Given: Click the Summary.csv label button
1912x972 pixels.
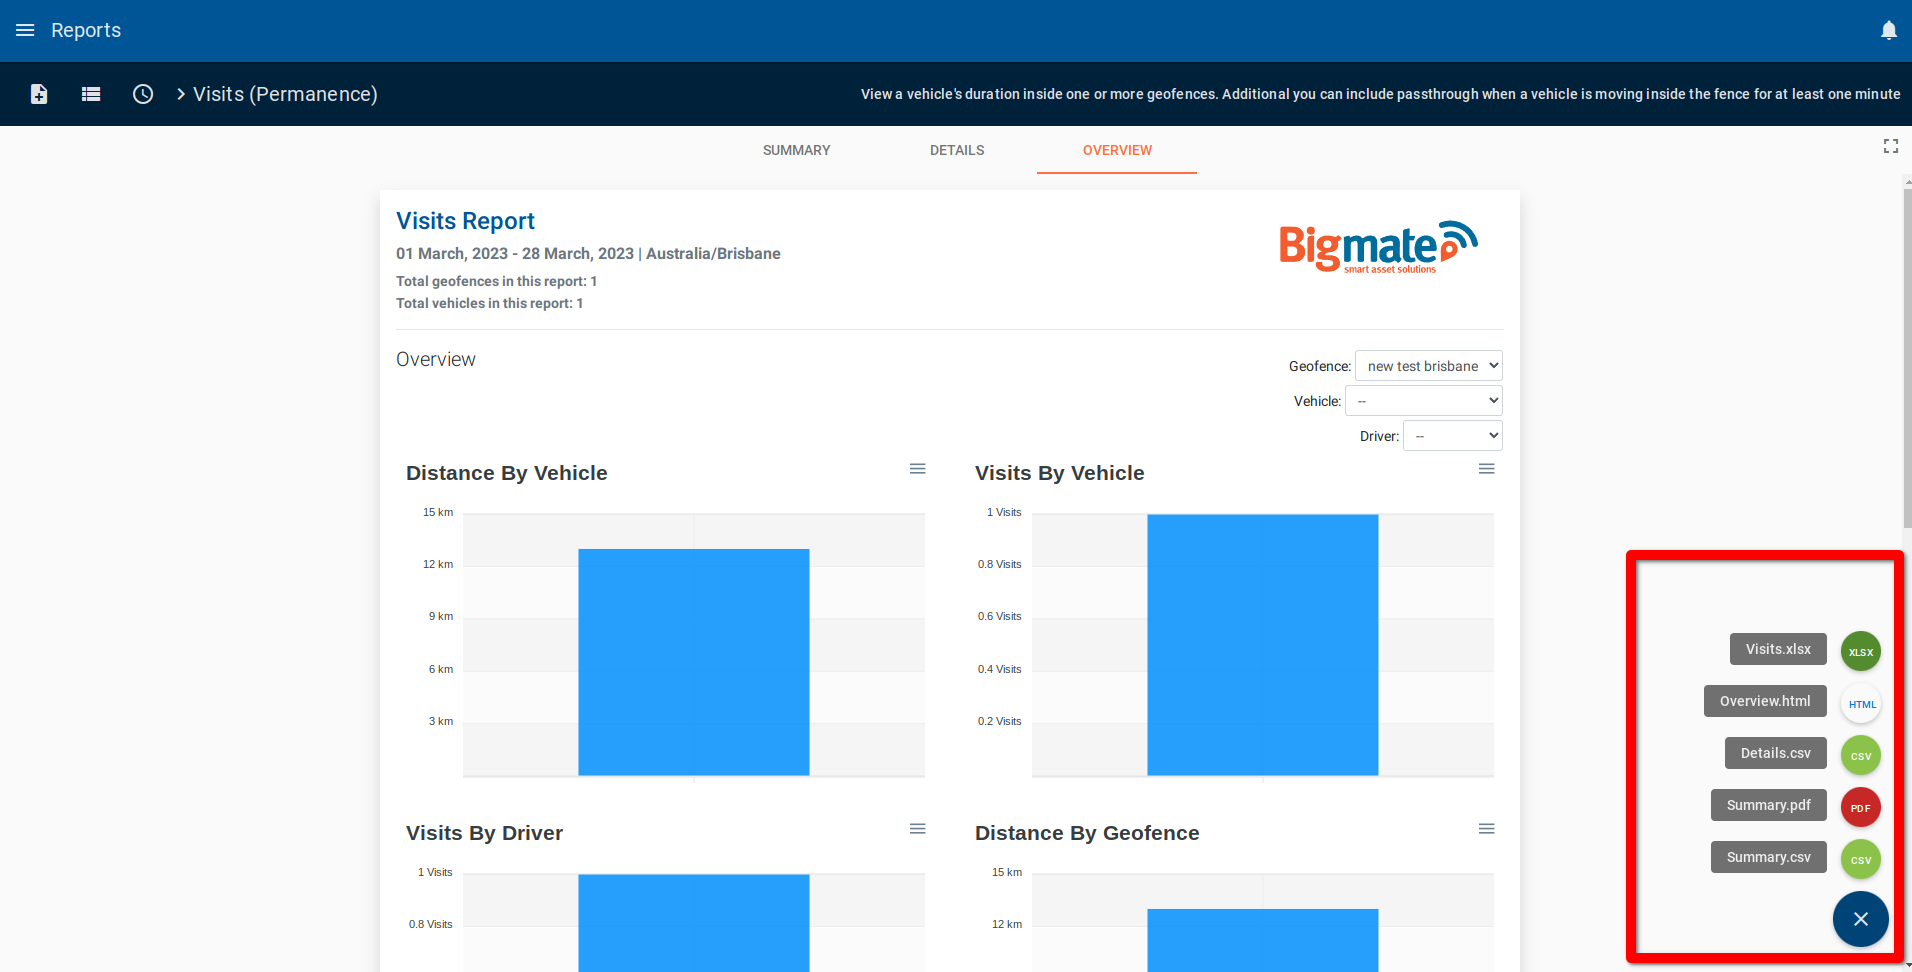Looking at the screenshot, I should (1768, 857).
